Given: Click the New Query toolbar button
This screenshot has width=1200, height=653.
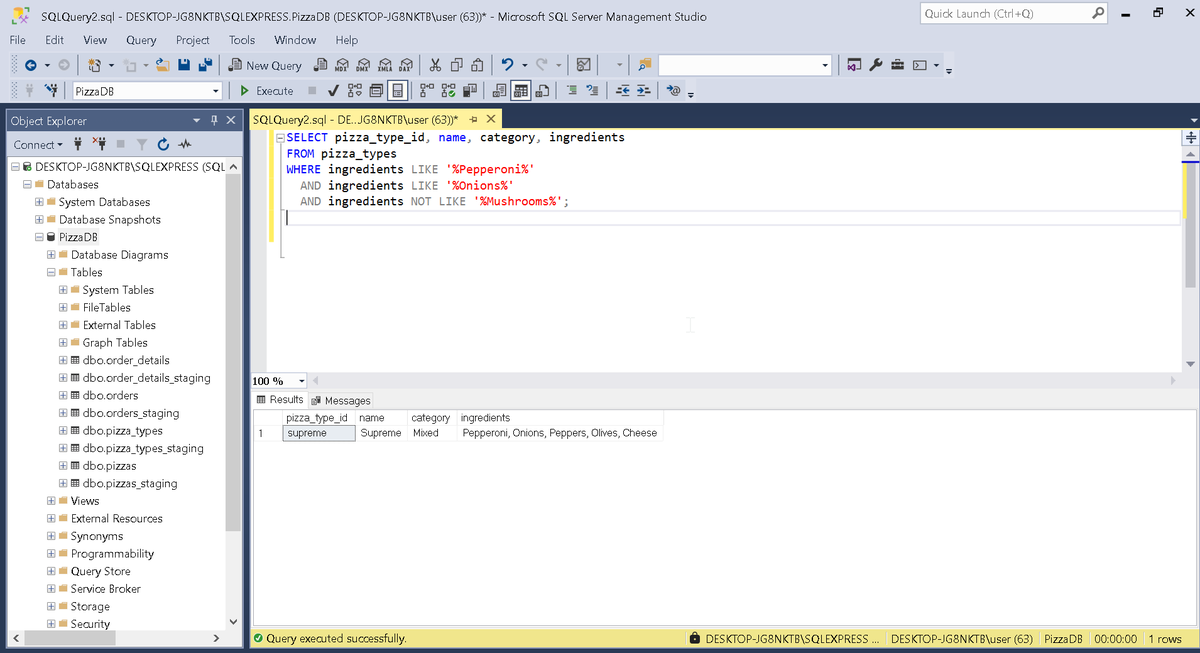Looking at the screenshot, I should point(265,65).
